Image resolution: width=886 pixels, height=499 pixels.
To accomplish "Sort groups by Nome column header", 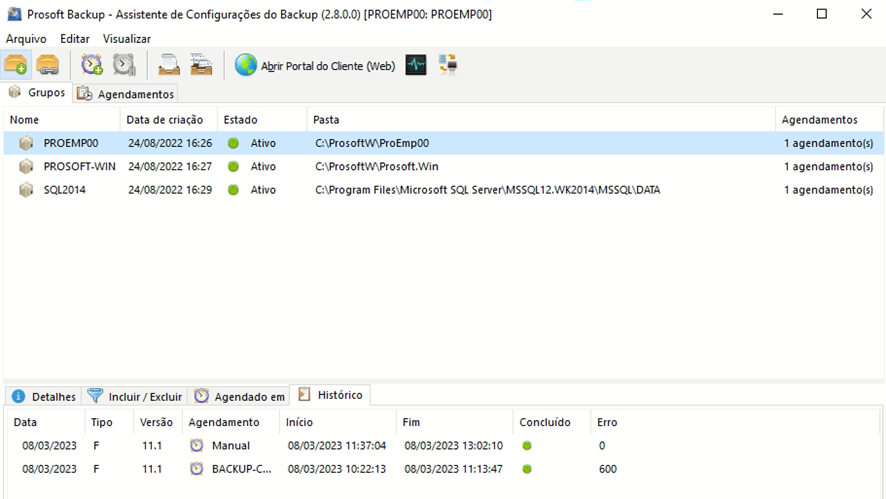I will click(62, 120).
